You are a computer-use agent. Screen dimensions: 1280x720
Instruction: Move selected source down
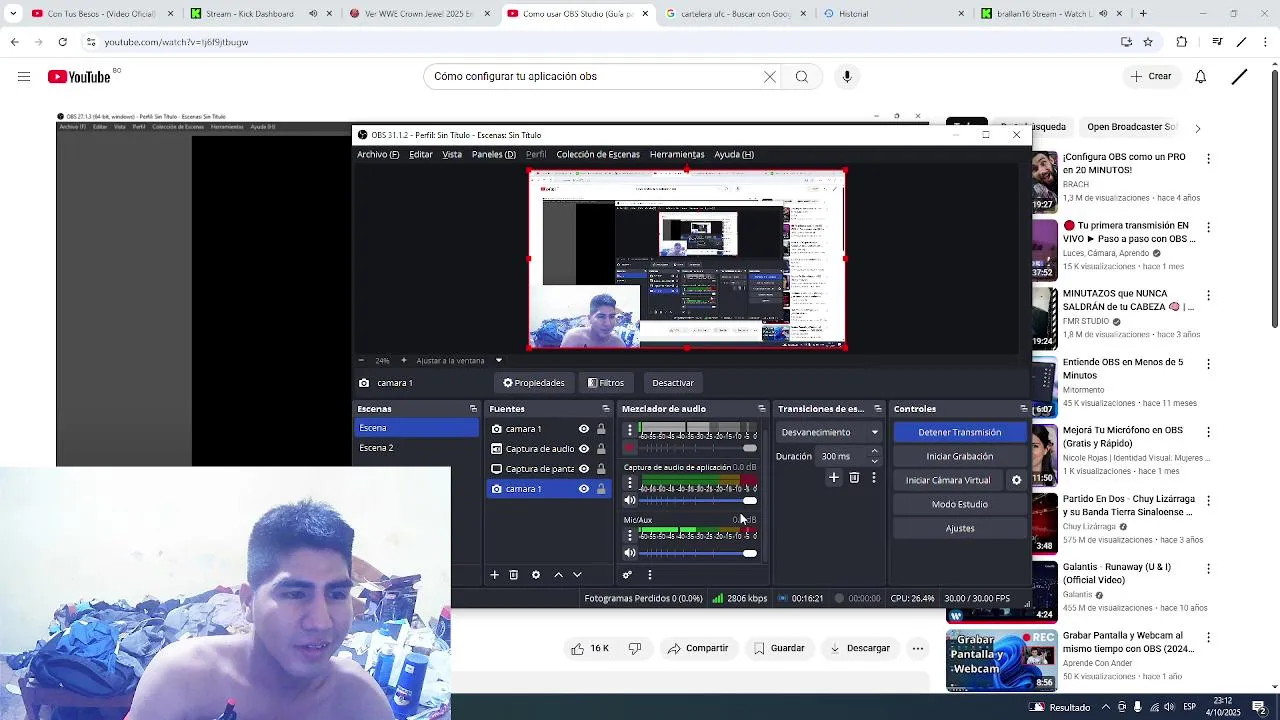click(x=577, y=575)
